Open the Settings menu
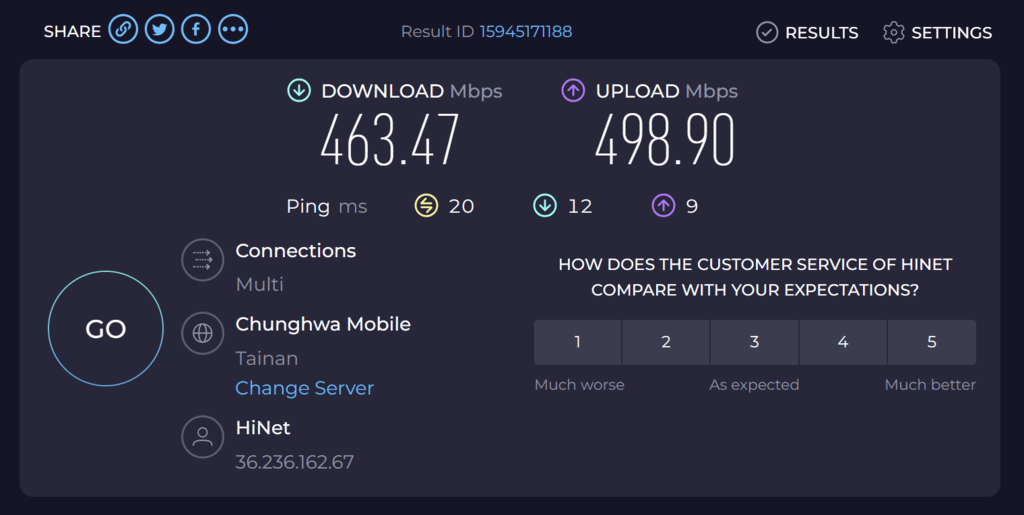The image size is (1024, 515). 937,32
